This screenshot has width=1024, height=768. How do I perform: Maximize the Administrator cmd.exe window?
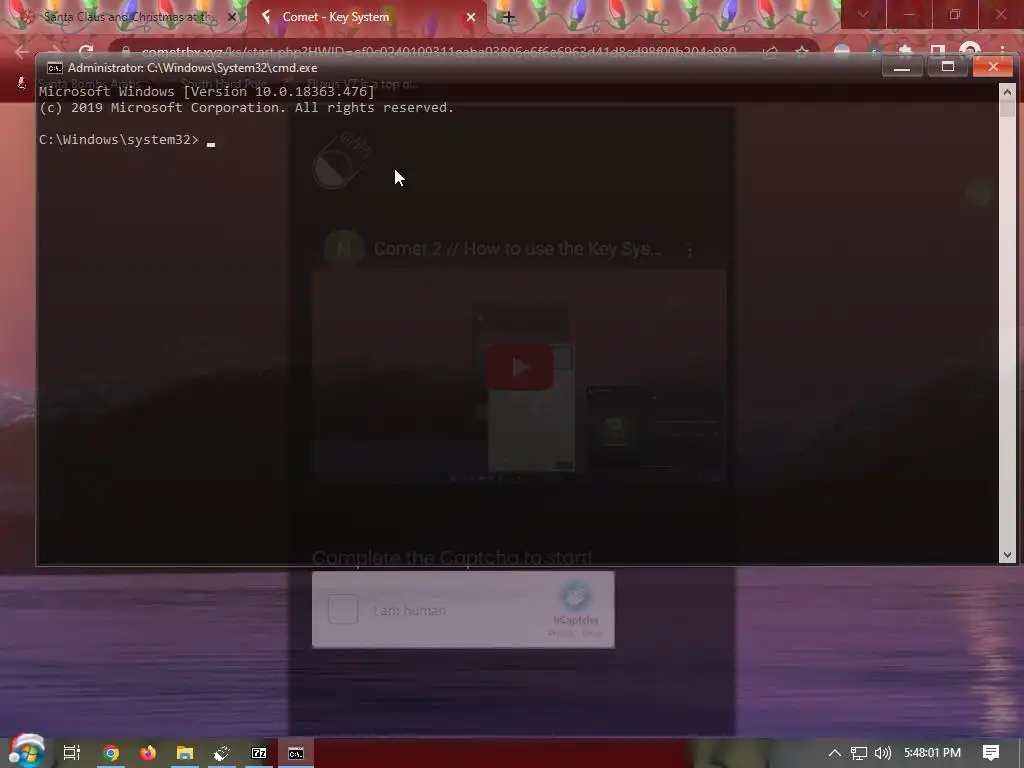(x=948, y=67)
